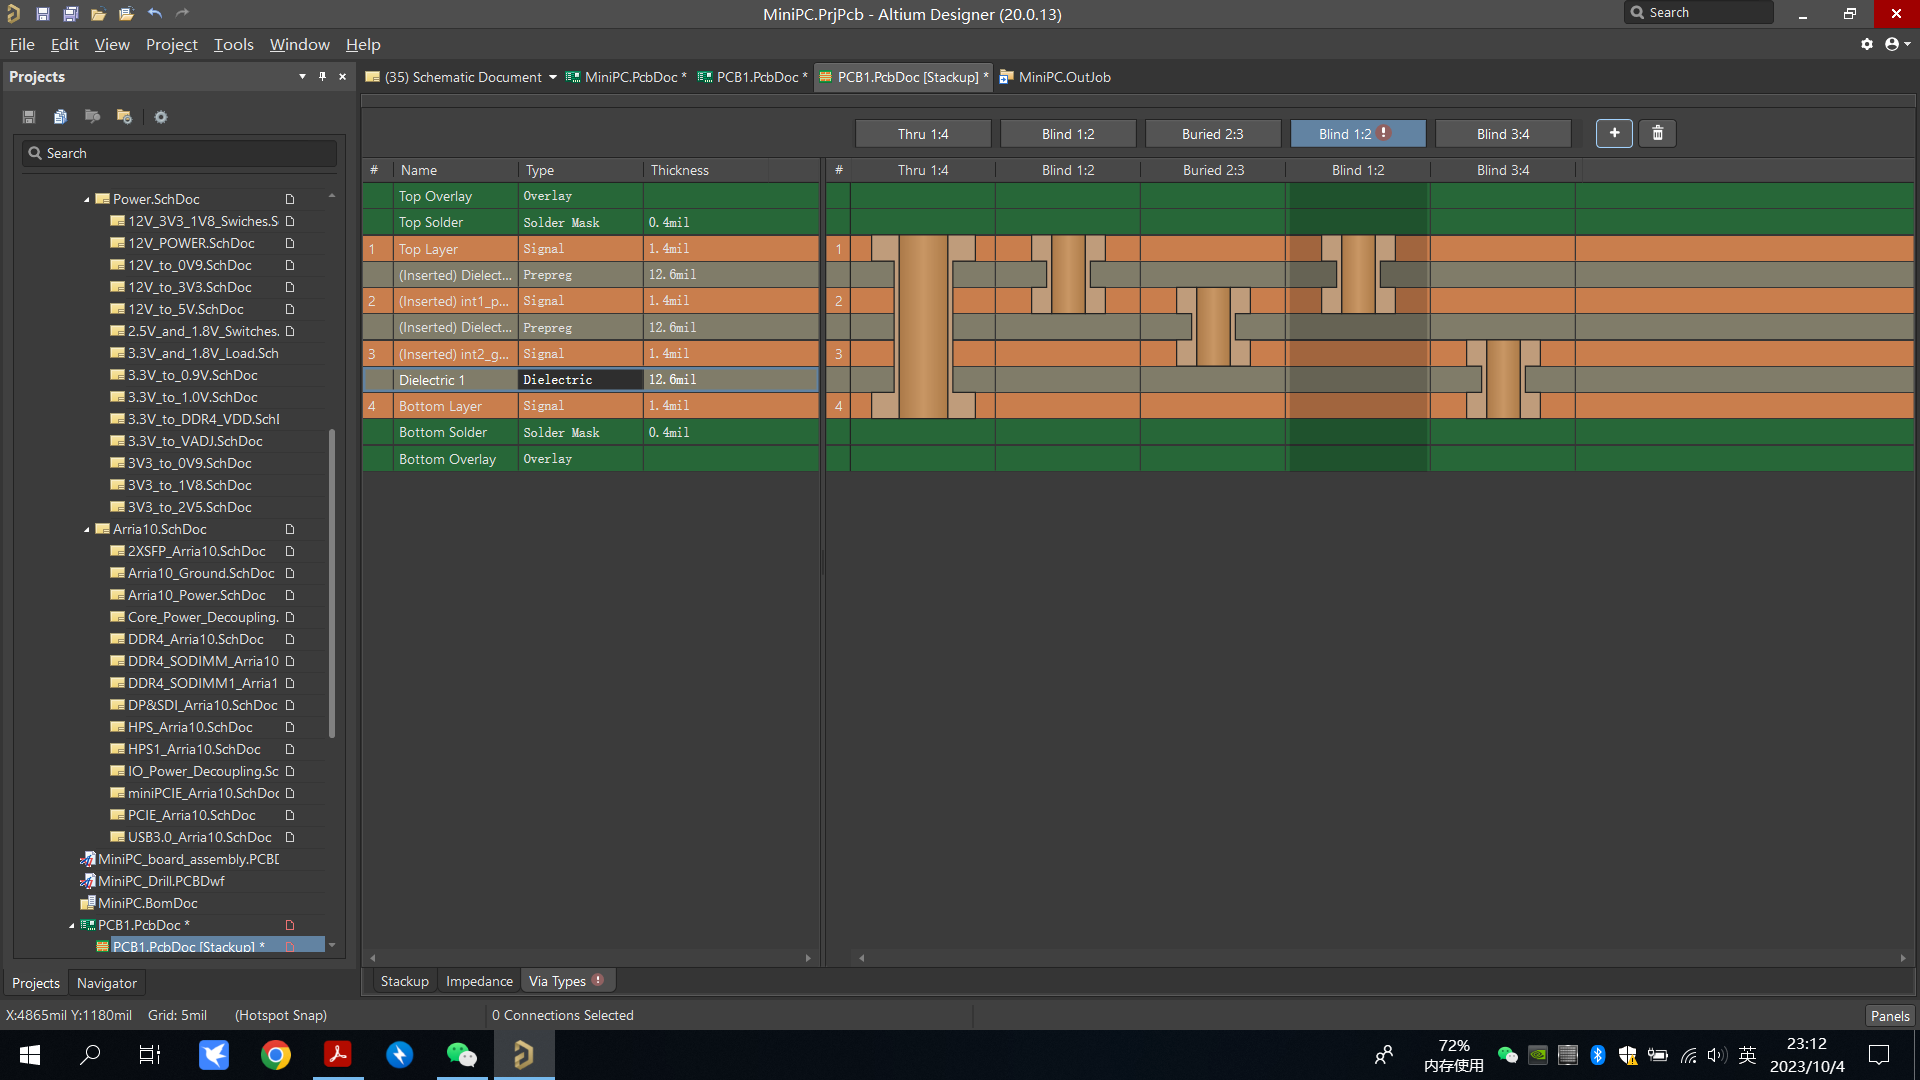Screen dimensions: 1920x1080
Task: Open Projects panel settings gear
Action: (161, 117)
